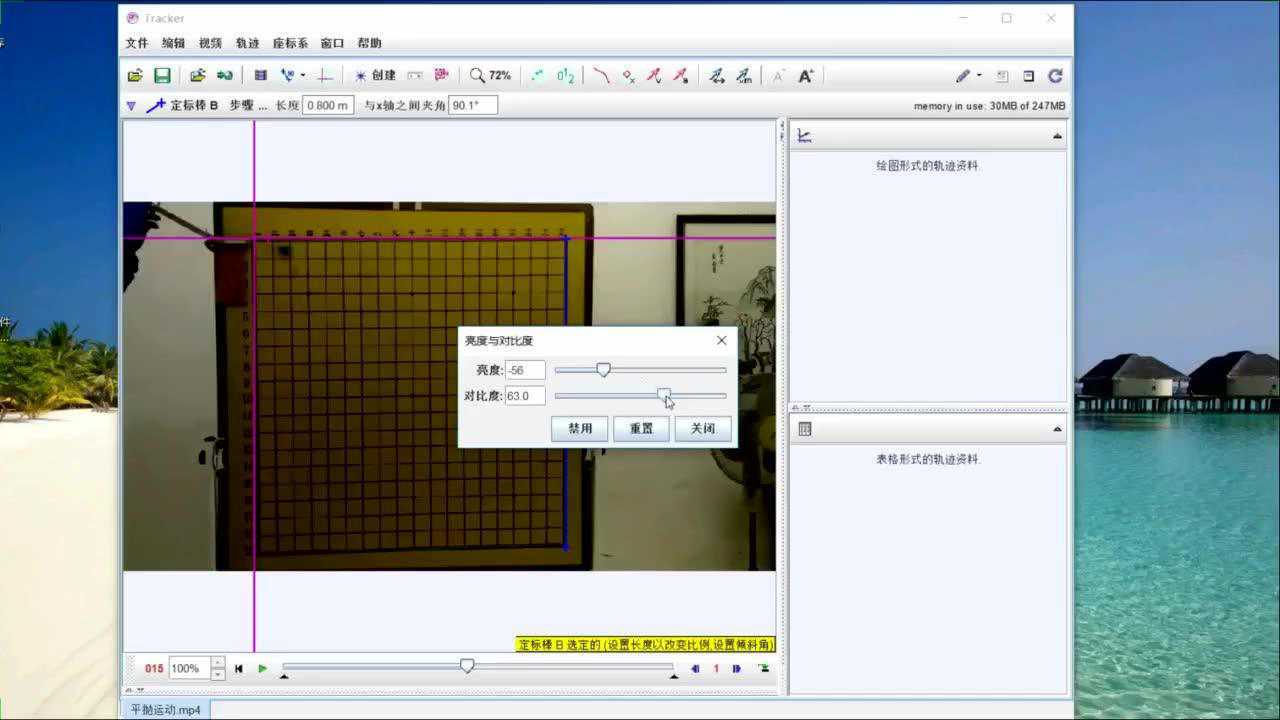Increase font size with large A icon

pos(806,76)
